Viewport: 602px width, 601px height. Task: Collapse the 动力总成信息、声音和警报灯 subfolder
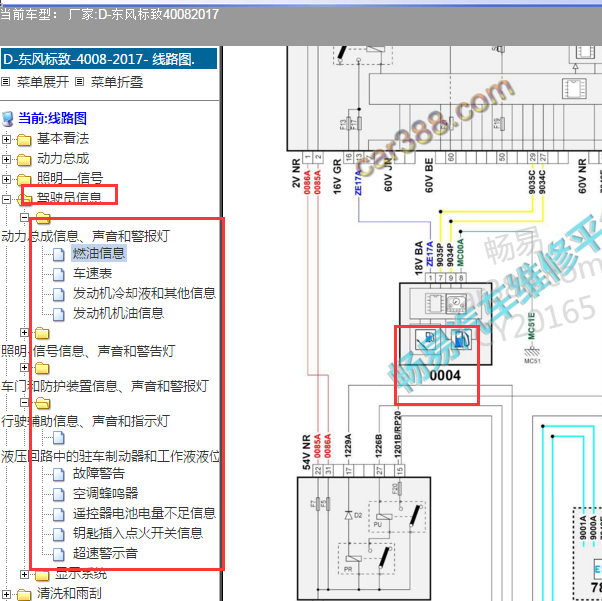coord(25,217)
